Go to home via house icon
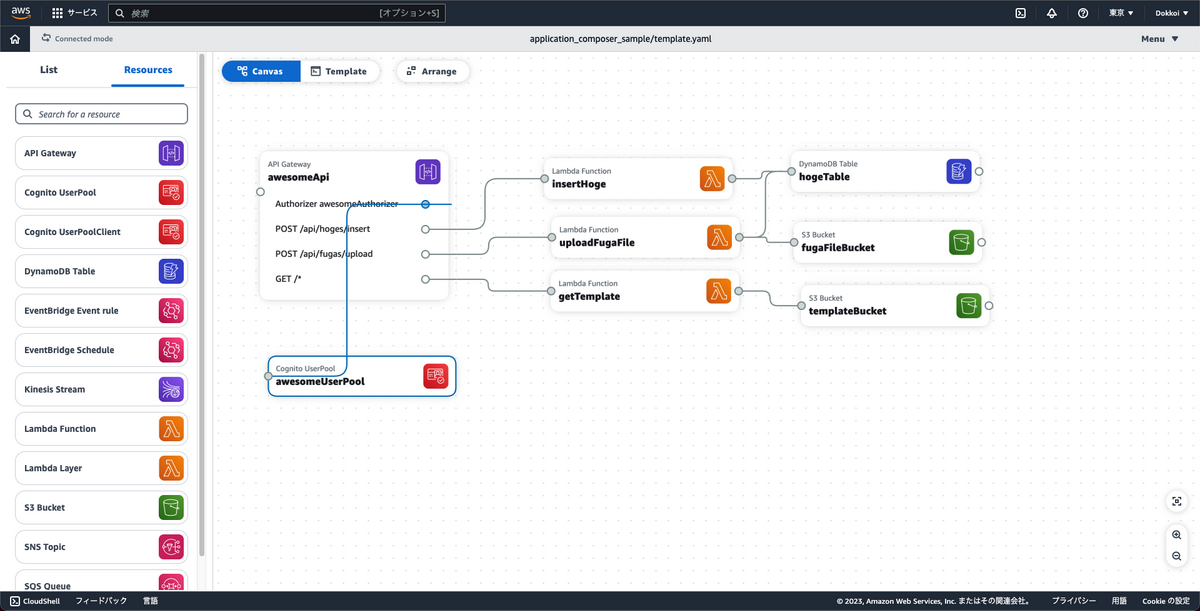This screenshot has width=1200, height=611. [x=14, y=39]
